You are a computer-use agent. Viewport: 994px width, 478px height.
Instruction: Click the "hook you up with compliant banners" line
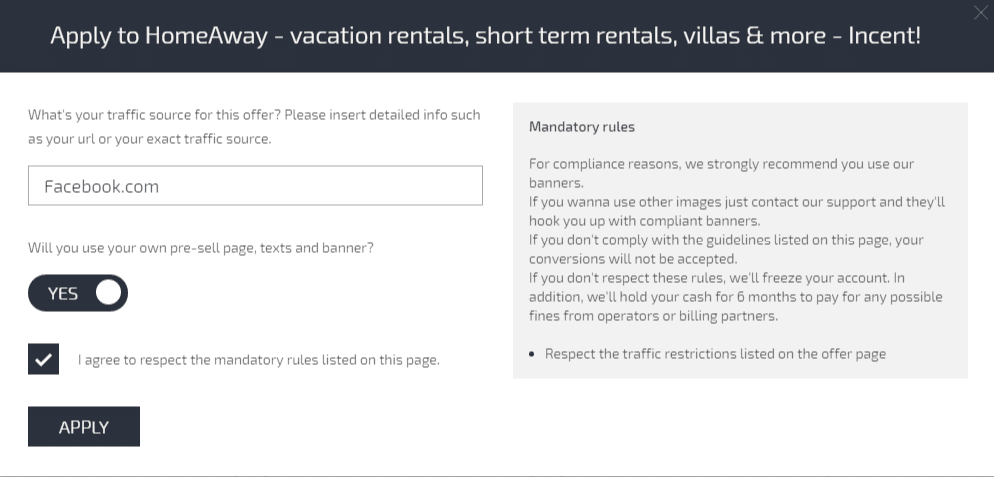point(644,221)
